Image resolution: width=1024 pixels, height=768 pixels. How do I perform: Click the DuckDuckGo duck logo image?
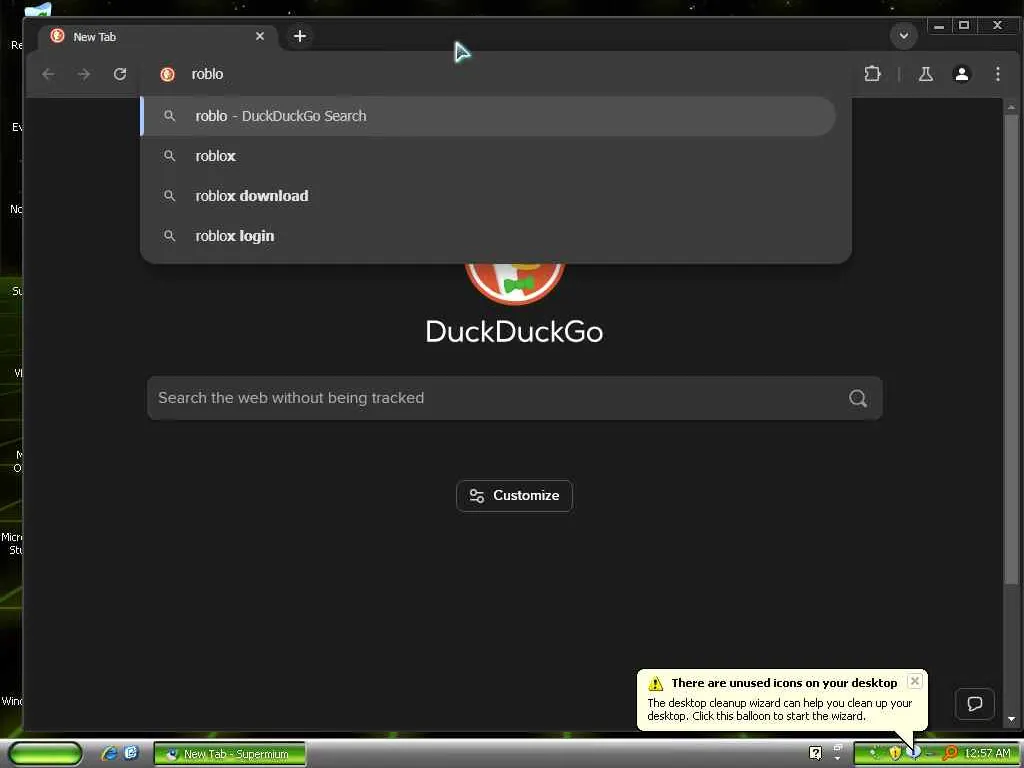515,284
